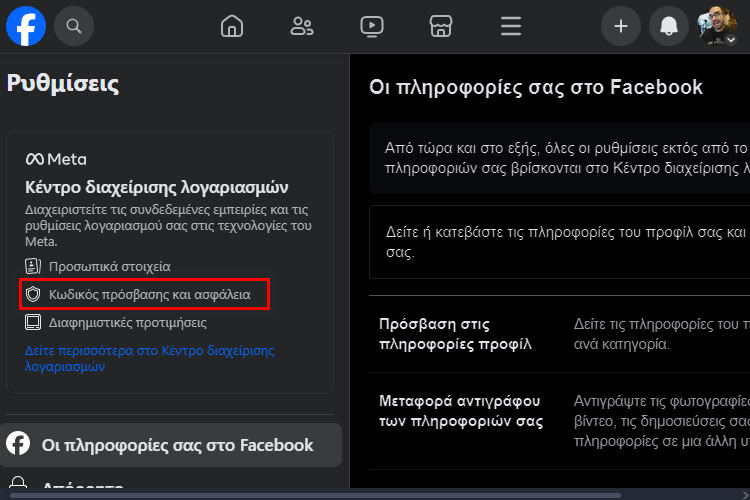Open the Marketplace icon

click(441, 26)
